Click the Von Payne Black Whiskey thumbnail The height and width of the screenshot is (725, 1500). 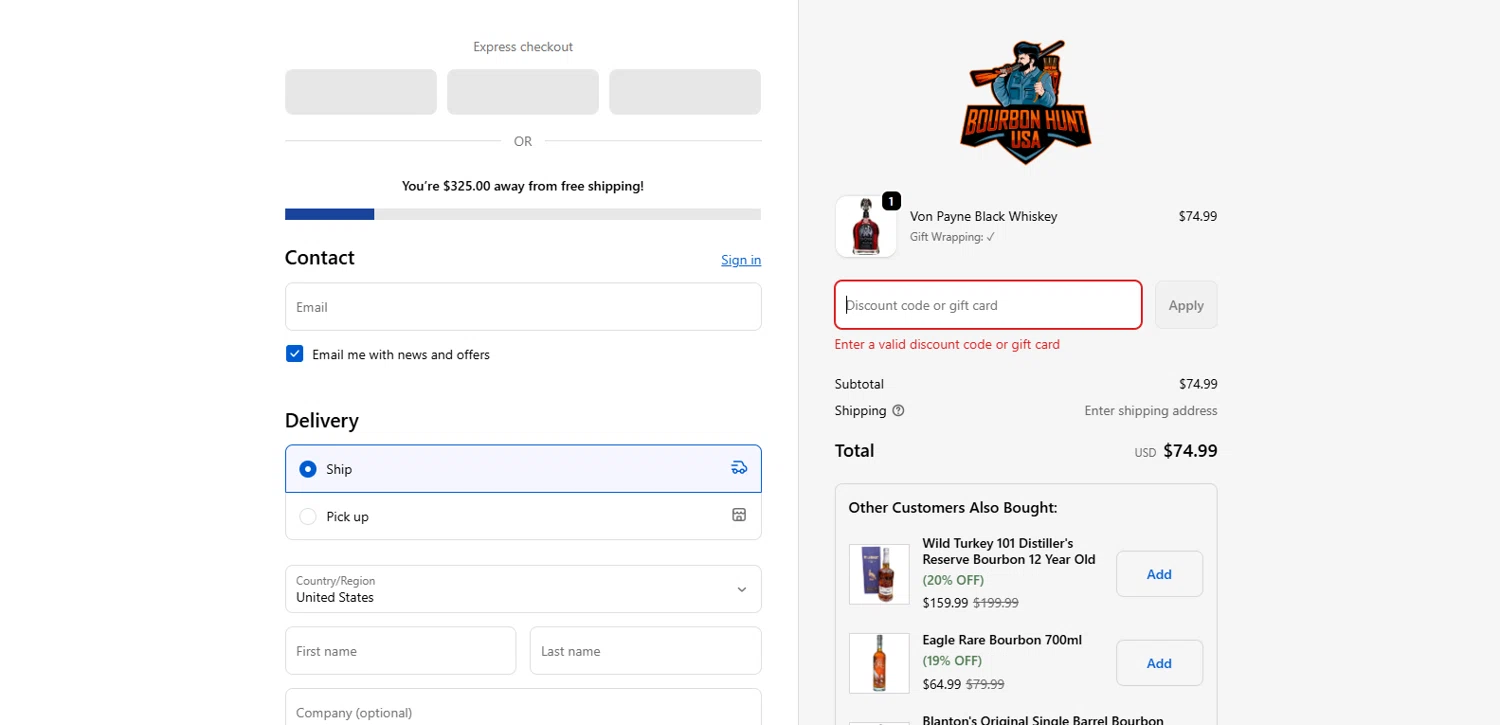click(x=866, y=226)
